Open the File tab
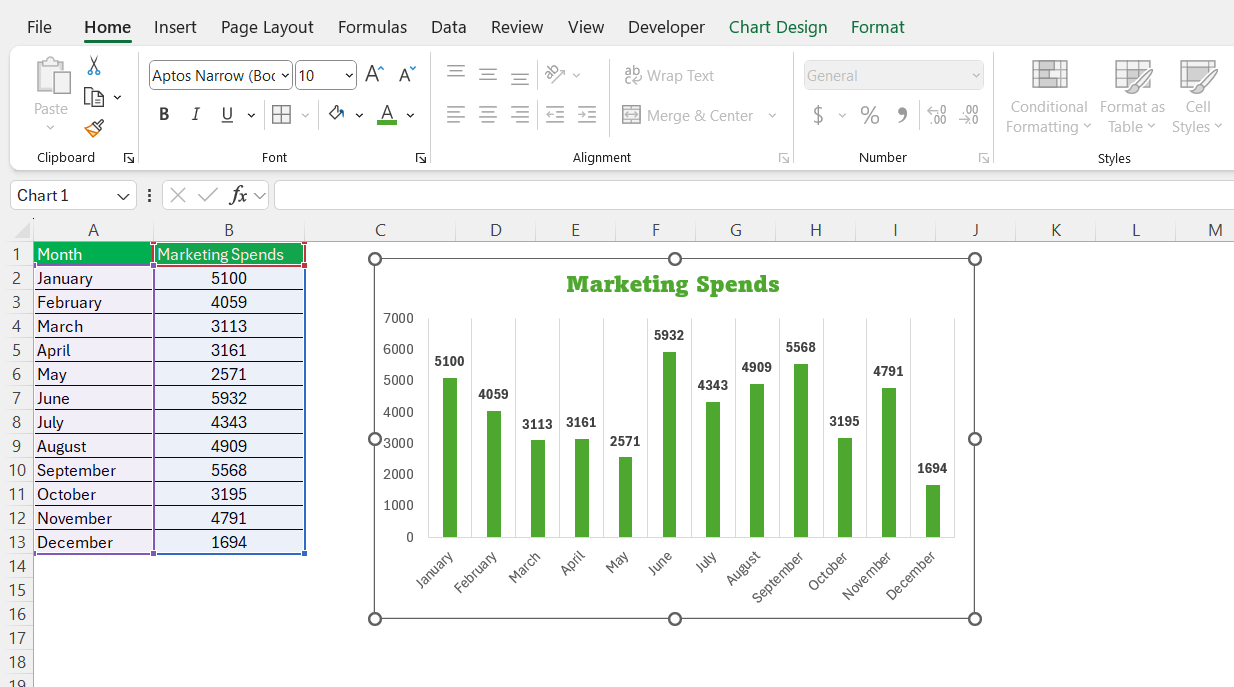This screenshot has width=1234, height=687. [39, 27]
